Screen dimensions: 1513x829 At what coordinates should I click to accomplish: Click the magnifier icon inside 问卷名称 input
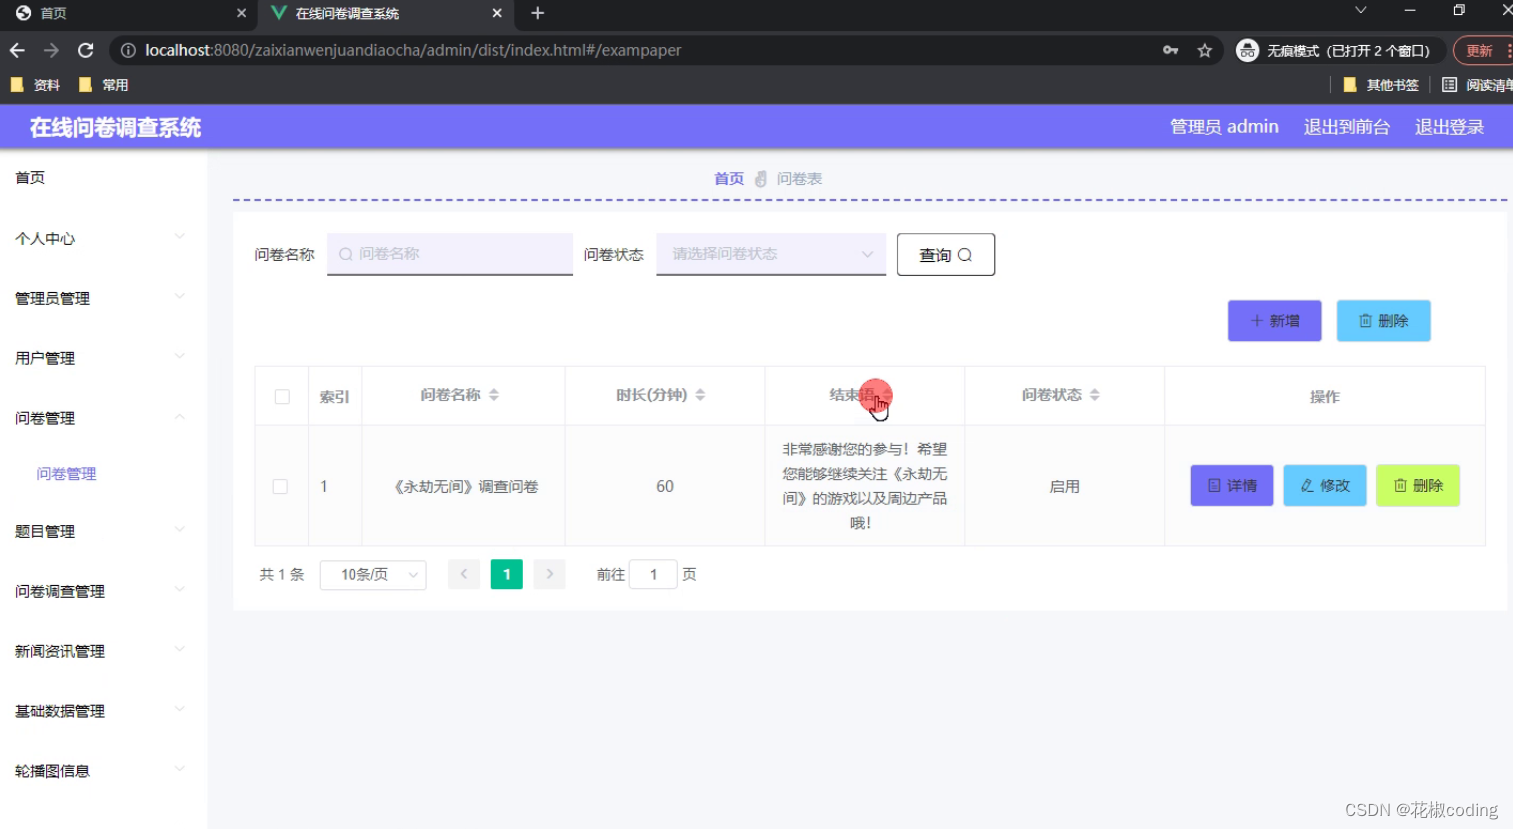pos(345,254)
